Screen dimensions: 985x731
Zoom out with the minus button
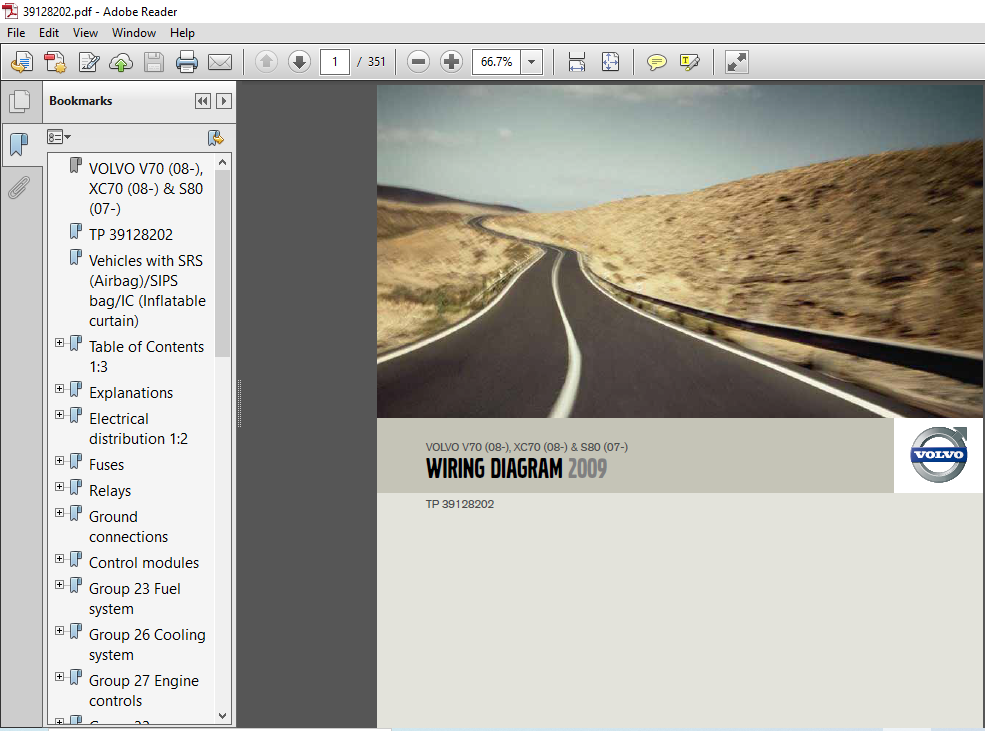(418, 62)
